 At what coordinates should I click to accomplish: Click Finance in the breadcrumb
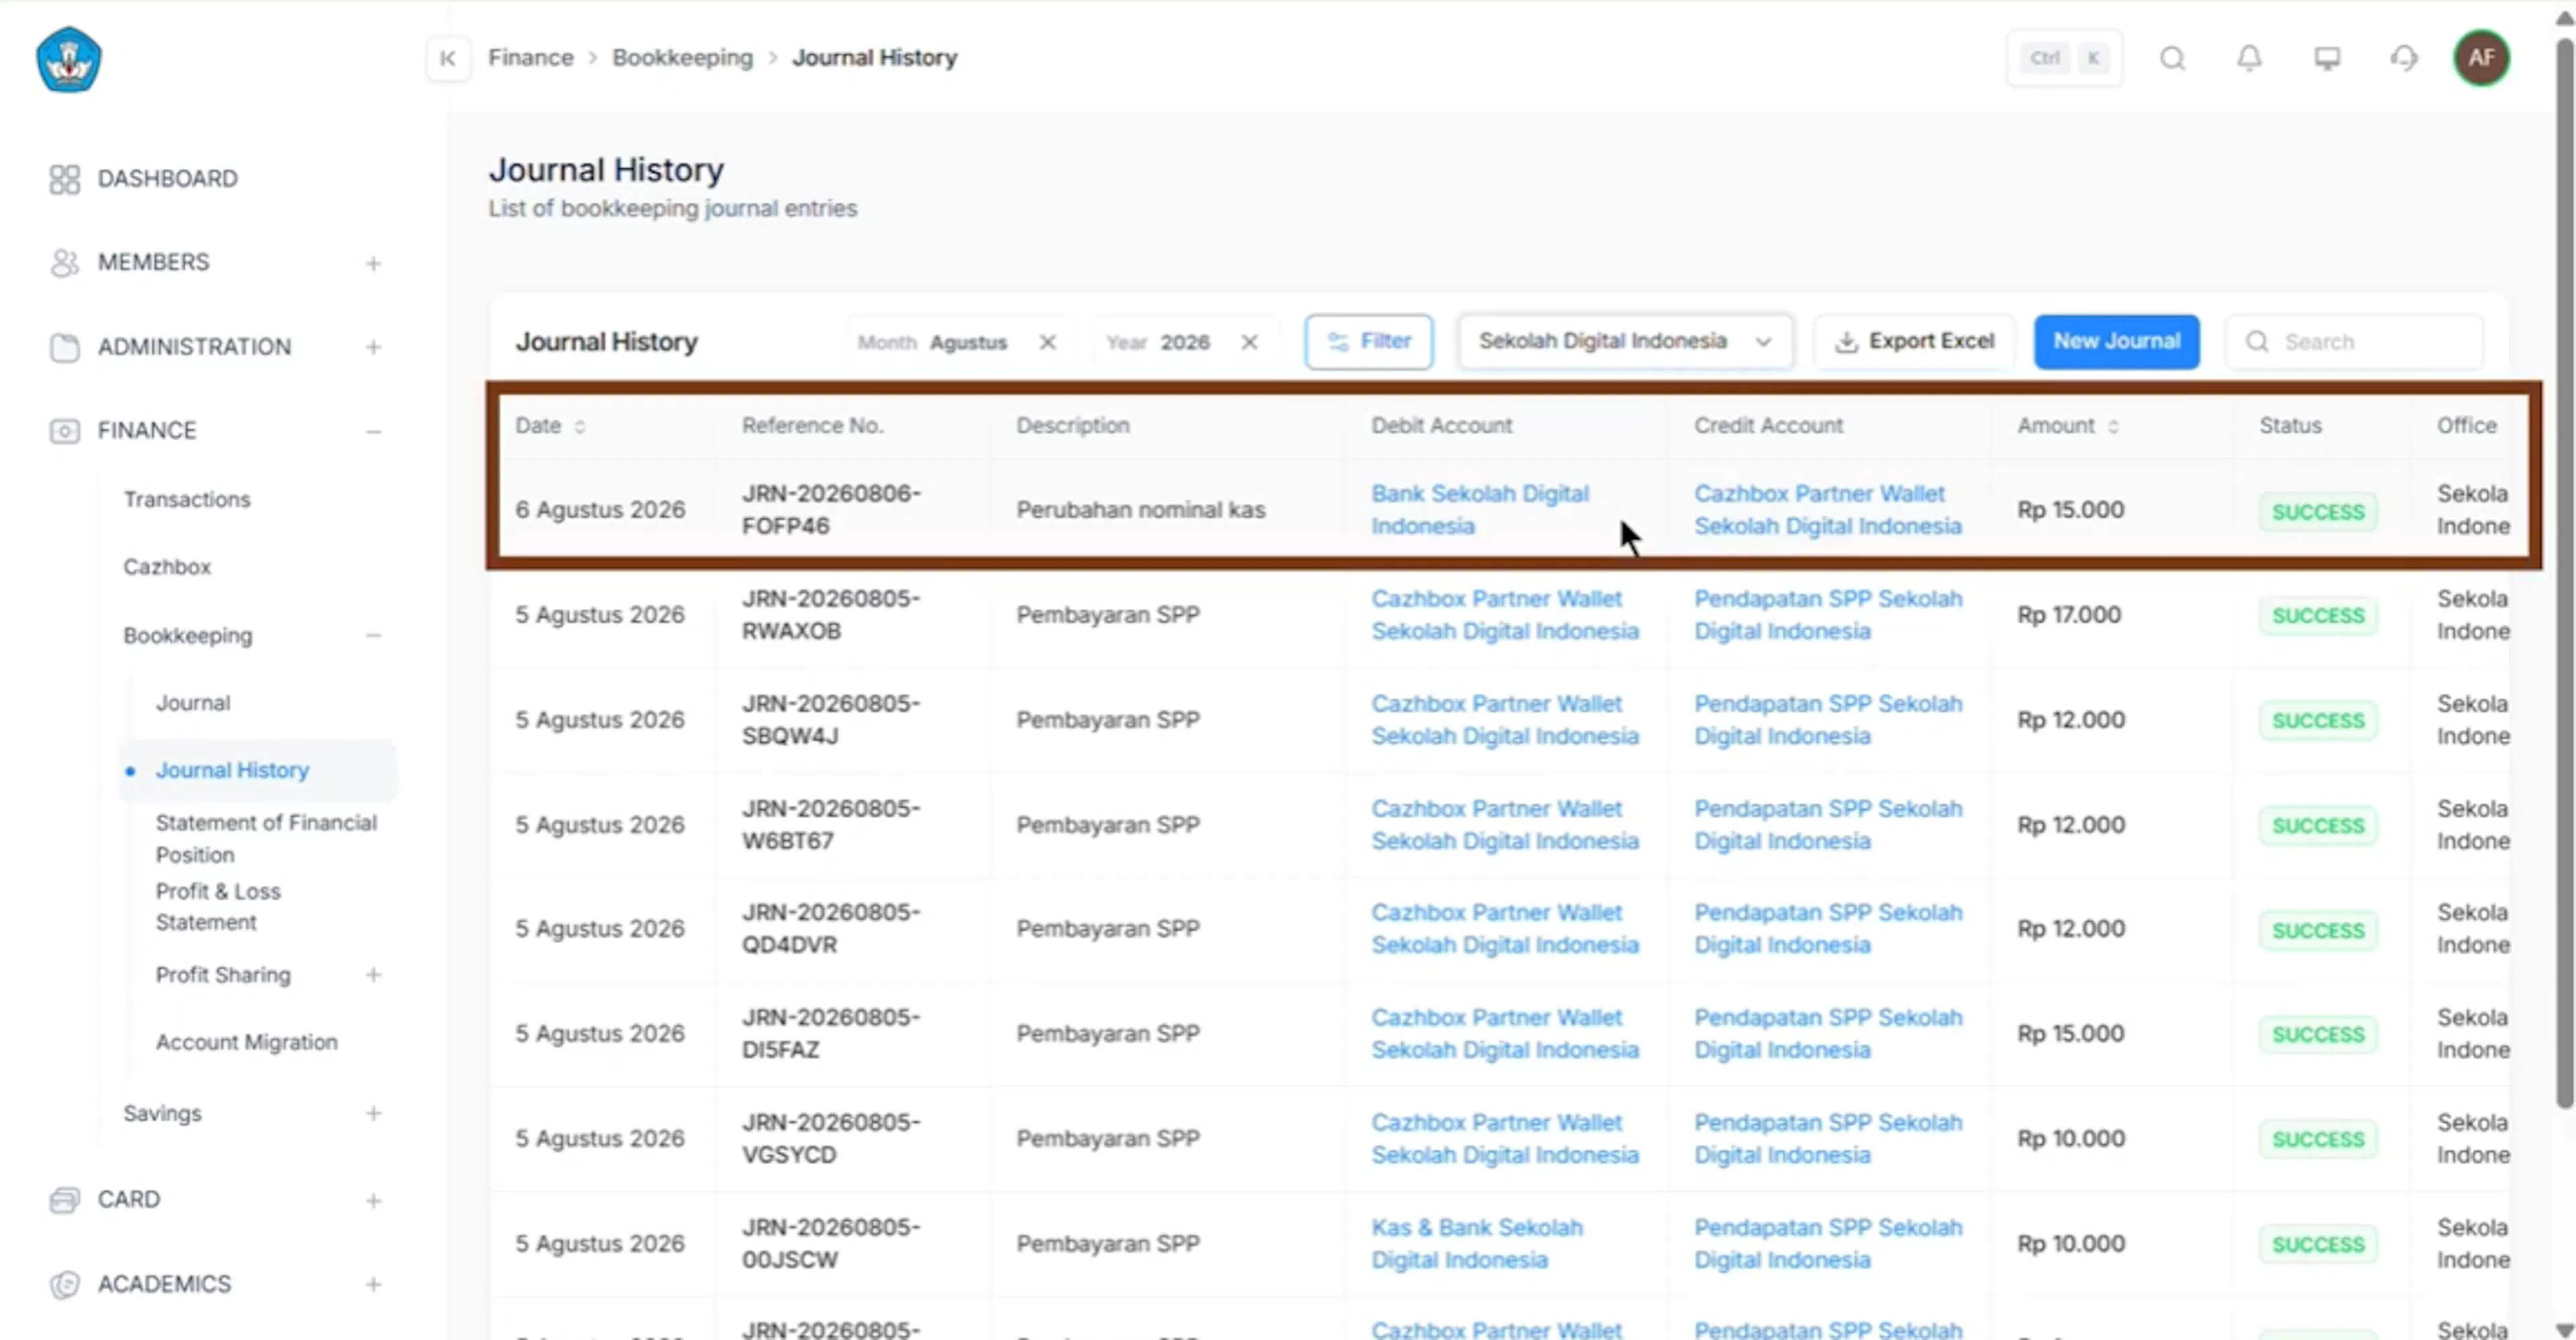530,58
